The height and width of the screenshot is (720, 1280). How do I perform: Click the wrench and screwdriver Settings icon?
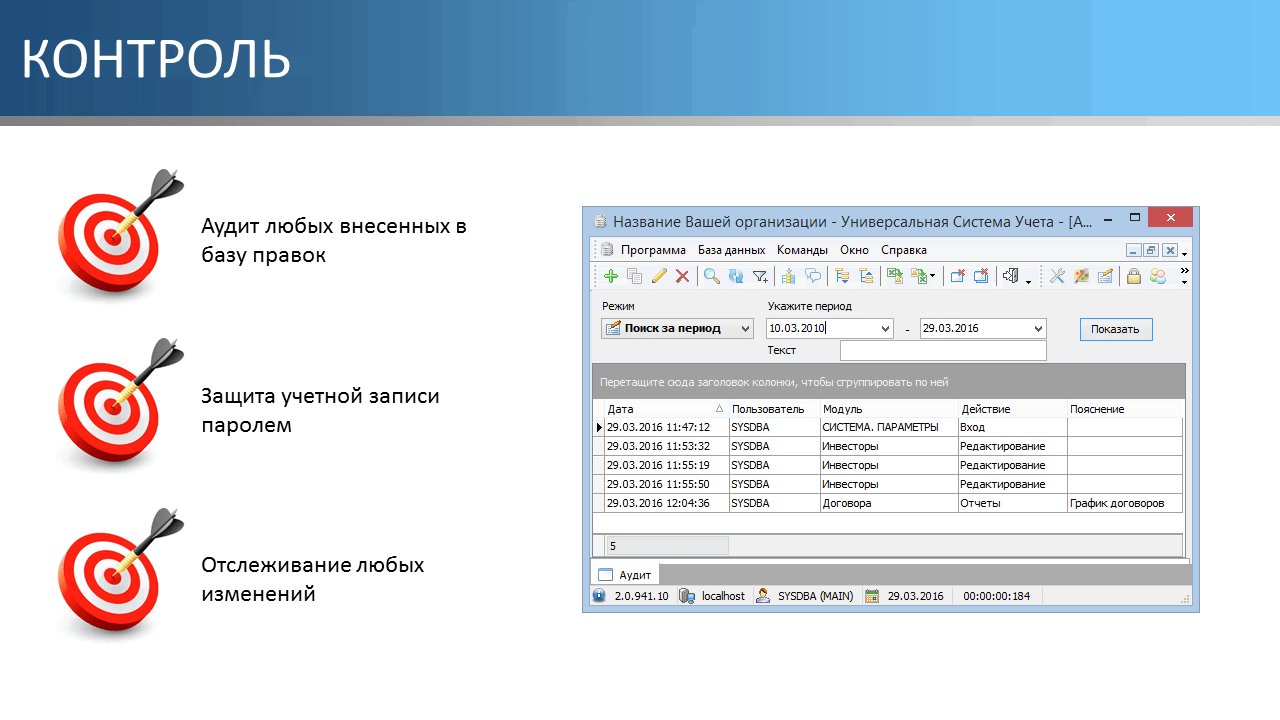click(1057, 276)
